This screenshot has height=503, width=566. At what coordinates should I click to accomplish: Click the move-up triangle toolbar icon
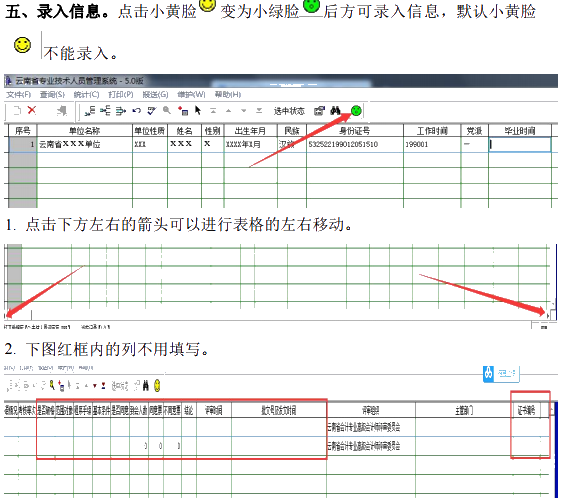click(x=228, y=111)
